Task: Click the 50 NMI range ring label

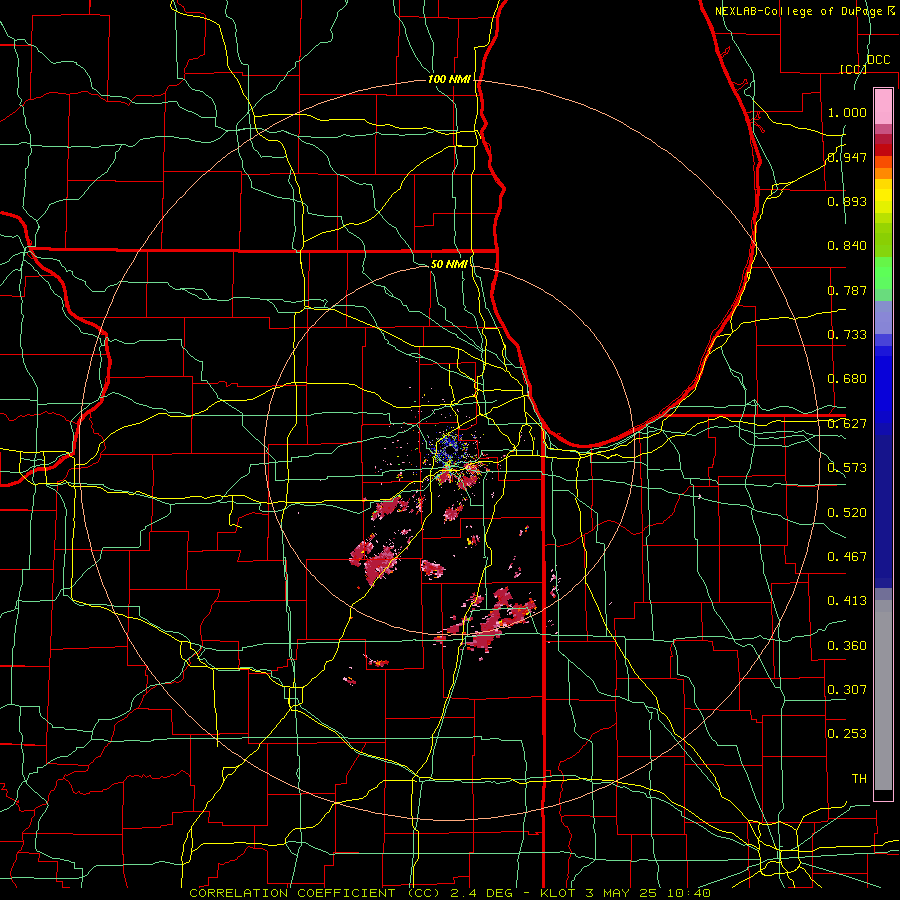Action: (x=449, y=264)
